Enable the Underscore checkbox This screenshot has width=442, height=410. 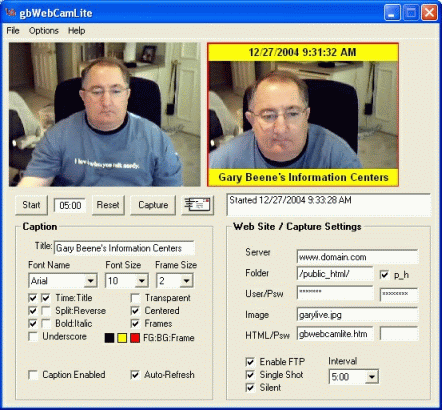pos(33,337)
